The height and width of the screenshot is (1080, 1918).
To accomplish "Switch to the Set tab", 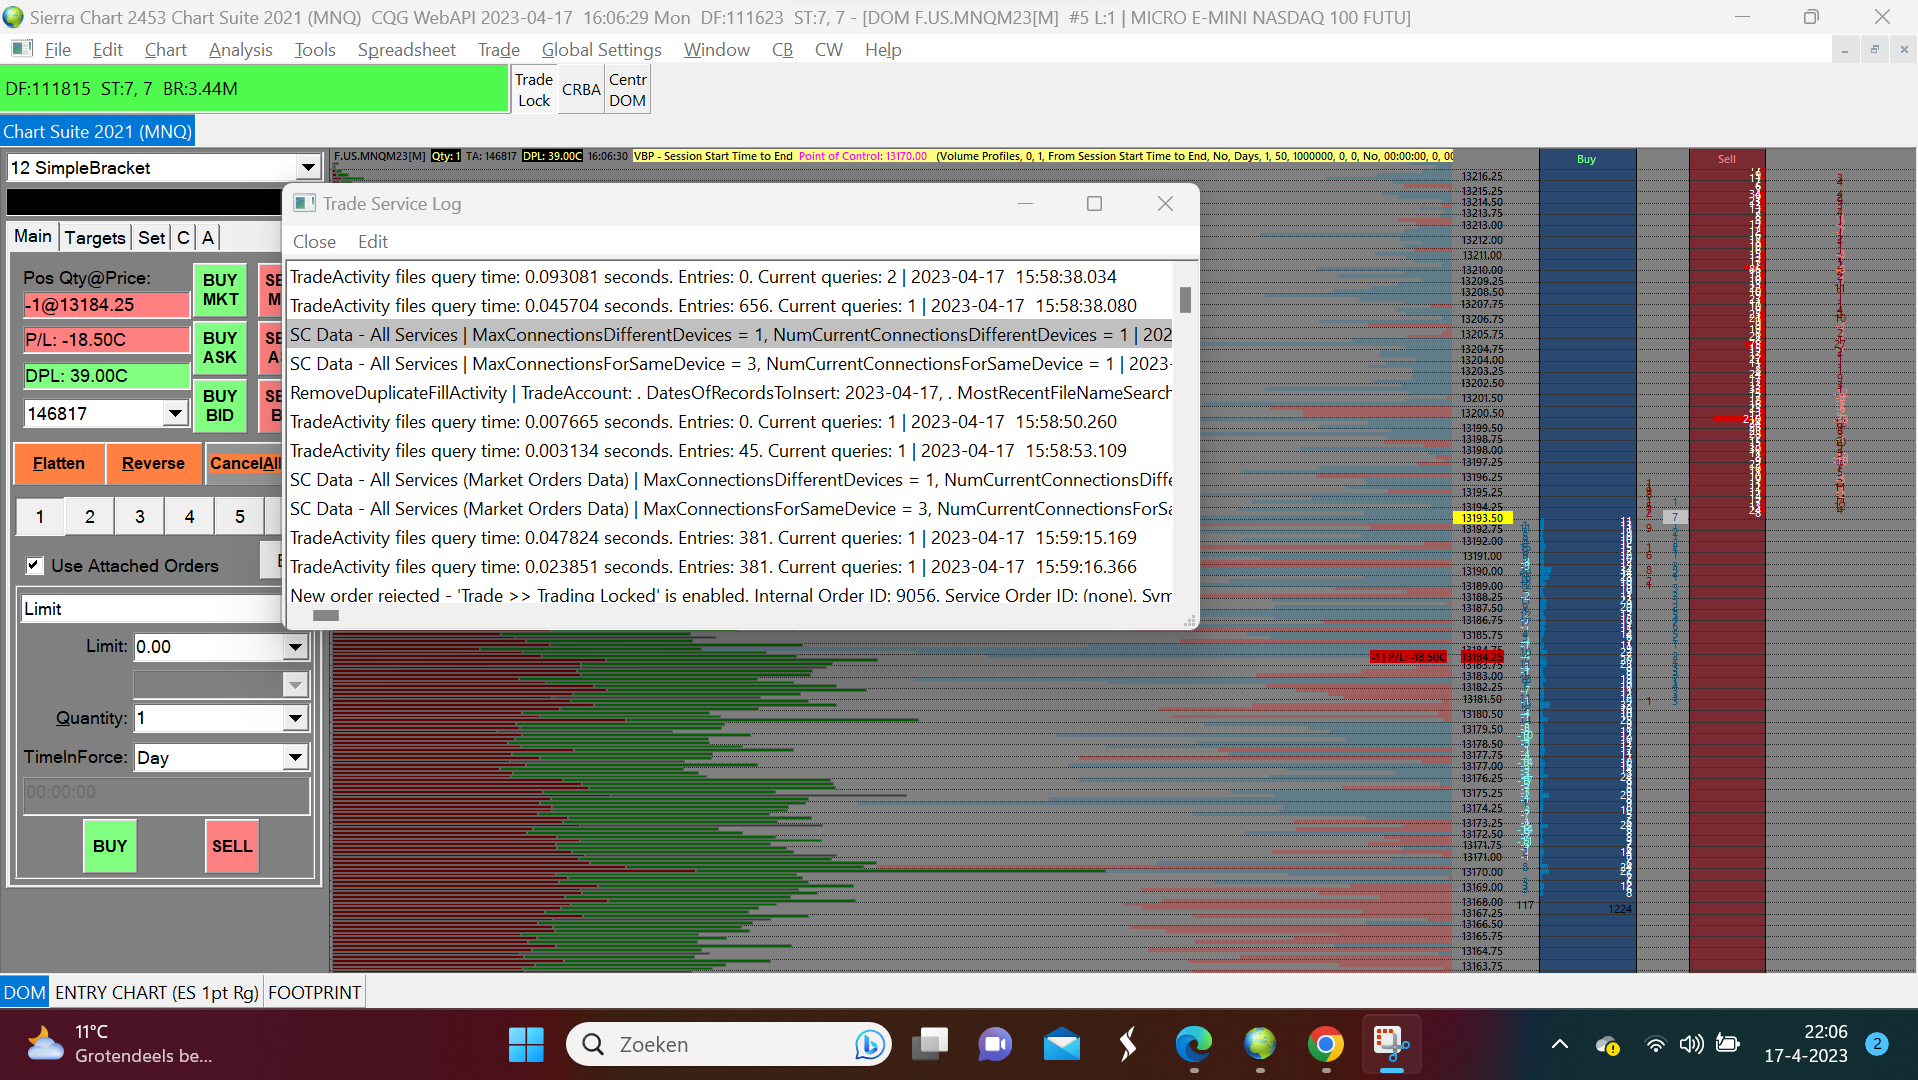I will pos(152,238).
